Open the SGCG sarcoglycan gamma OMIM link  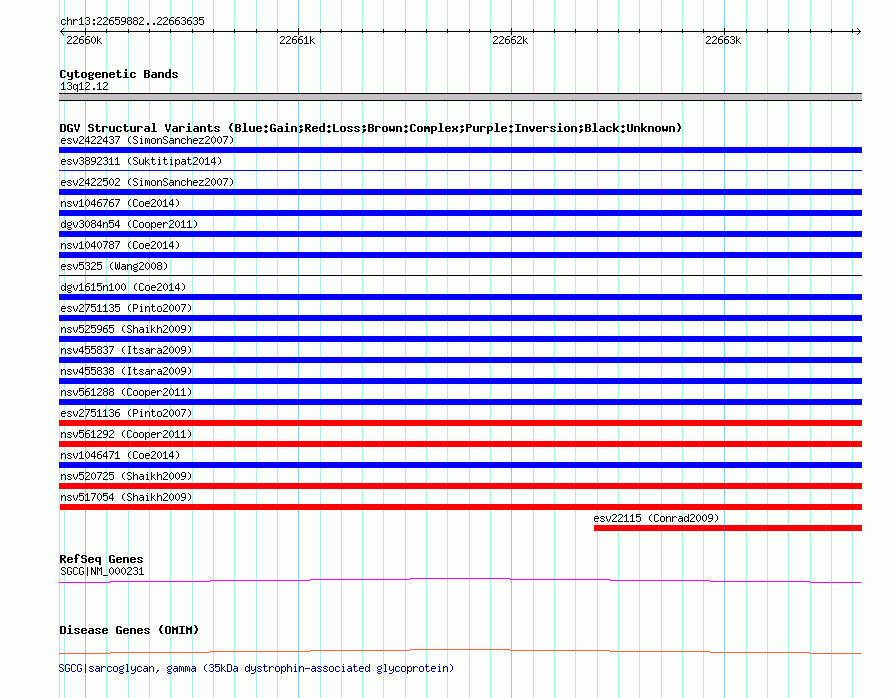point(256,668)
